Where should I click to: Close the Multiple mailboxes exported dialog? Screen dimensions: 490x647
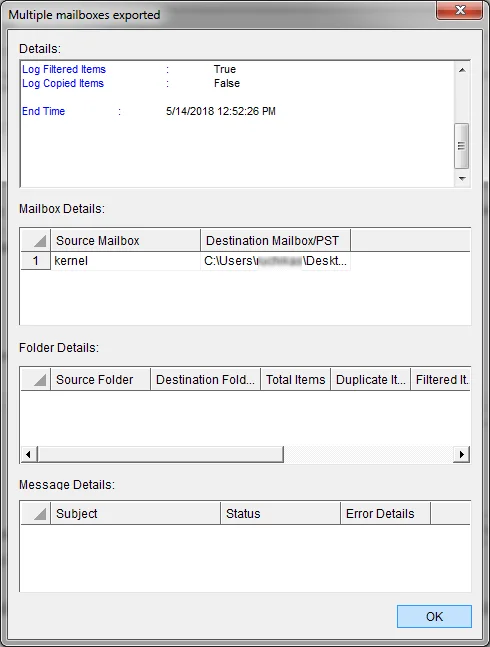coord(459,9)
